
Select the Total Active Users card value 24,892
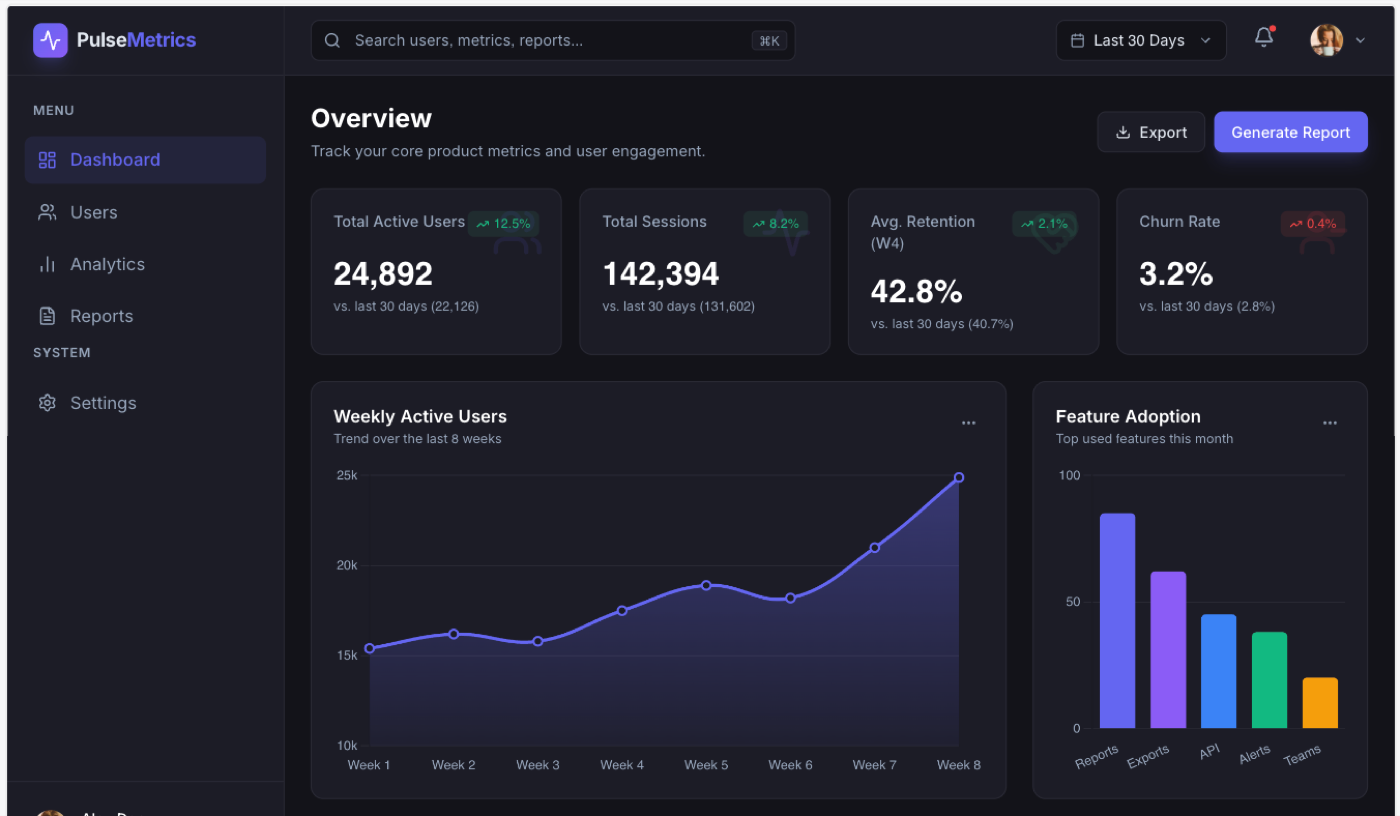click(x=383, y=274)
